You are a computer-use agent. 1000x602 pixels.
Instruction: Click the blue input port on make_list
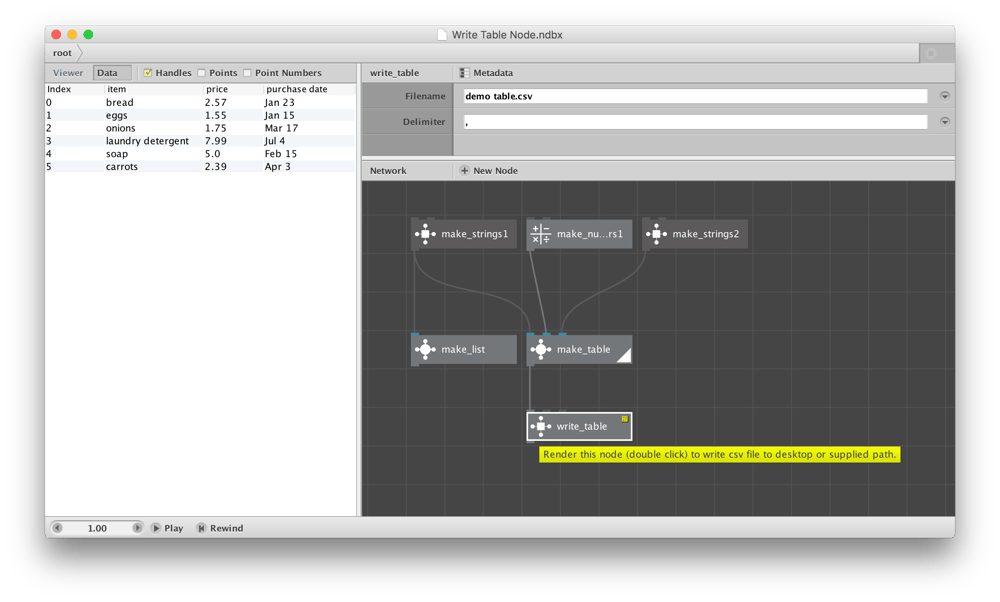(x=415, y=334)
